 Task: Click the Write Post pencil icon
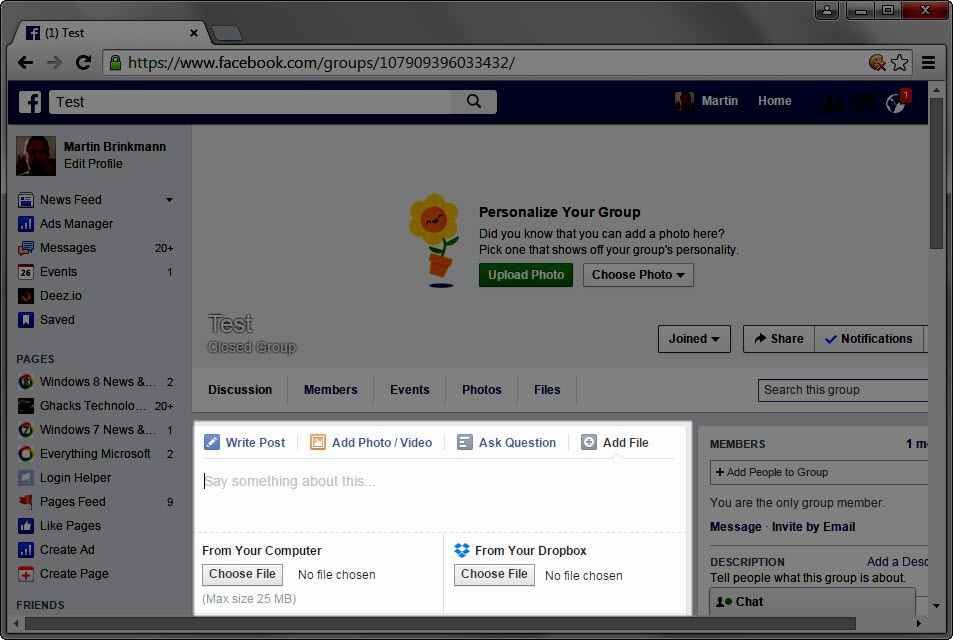coord(212,442)
